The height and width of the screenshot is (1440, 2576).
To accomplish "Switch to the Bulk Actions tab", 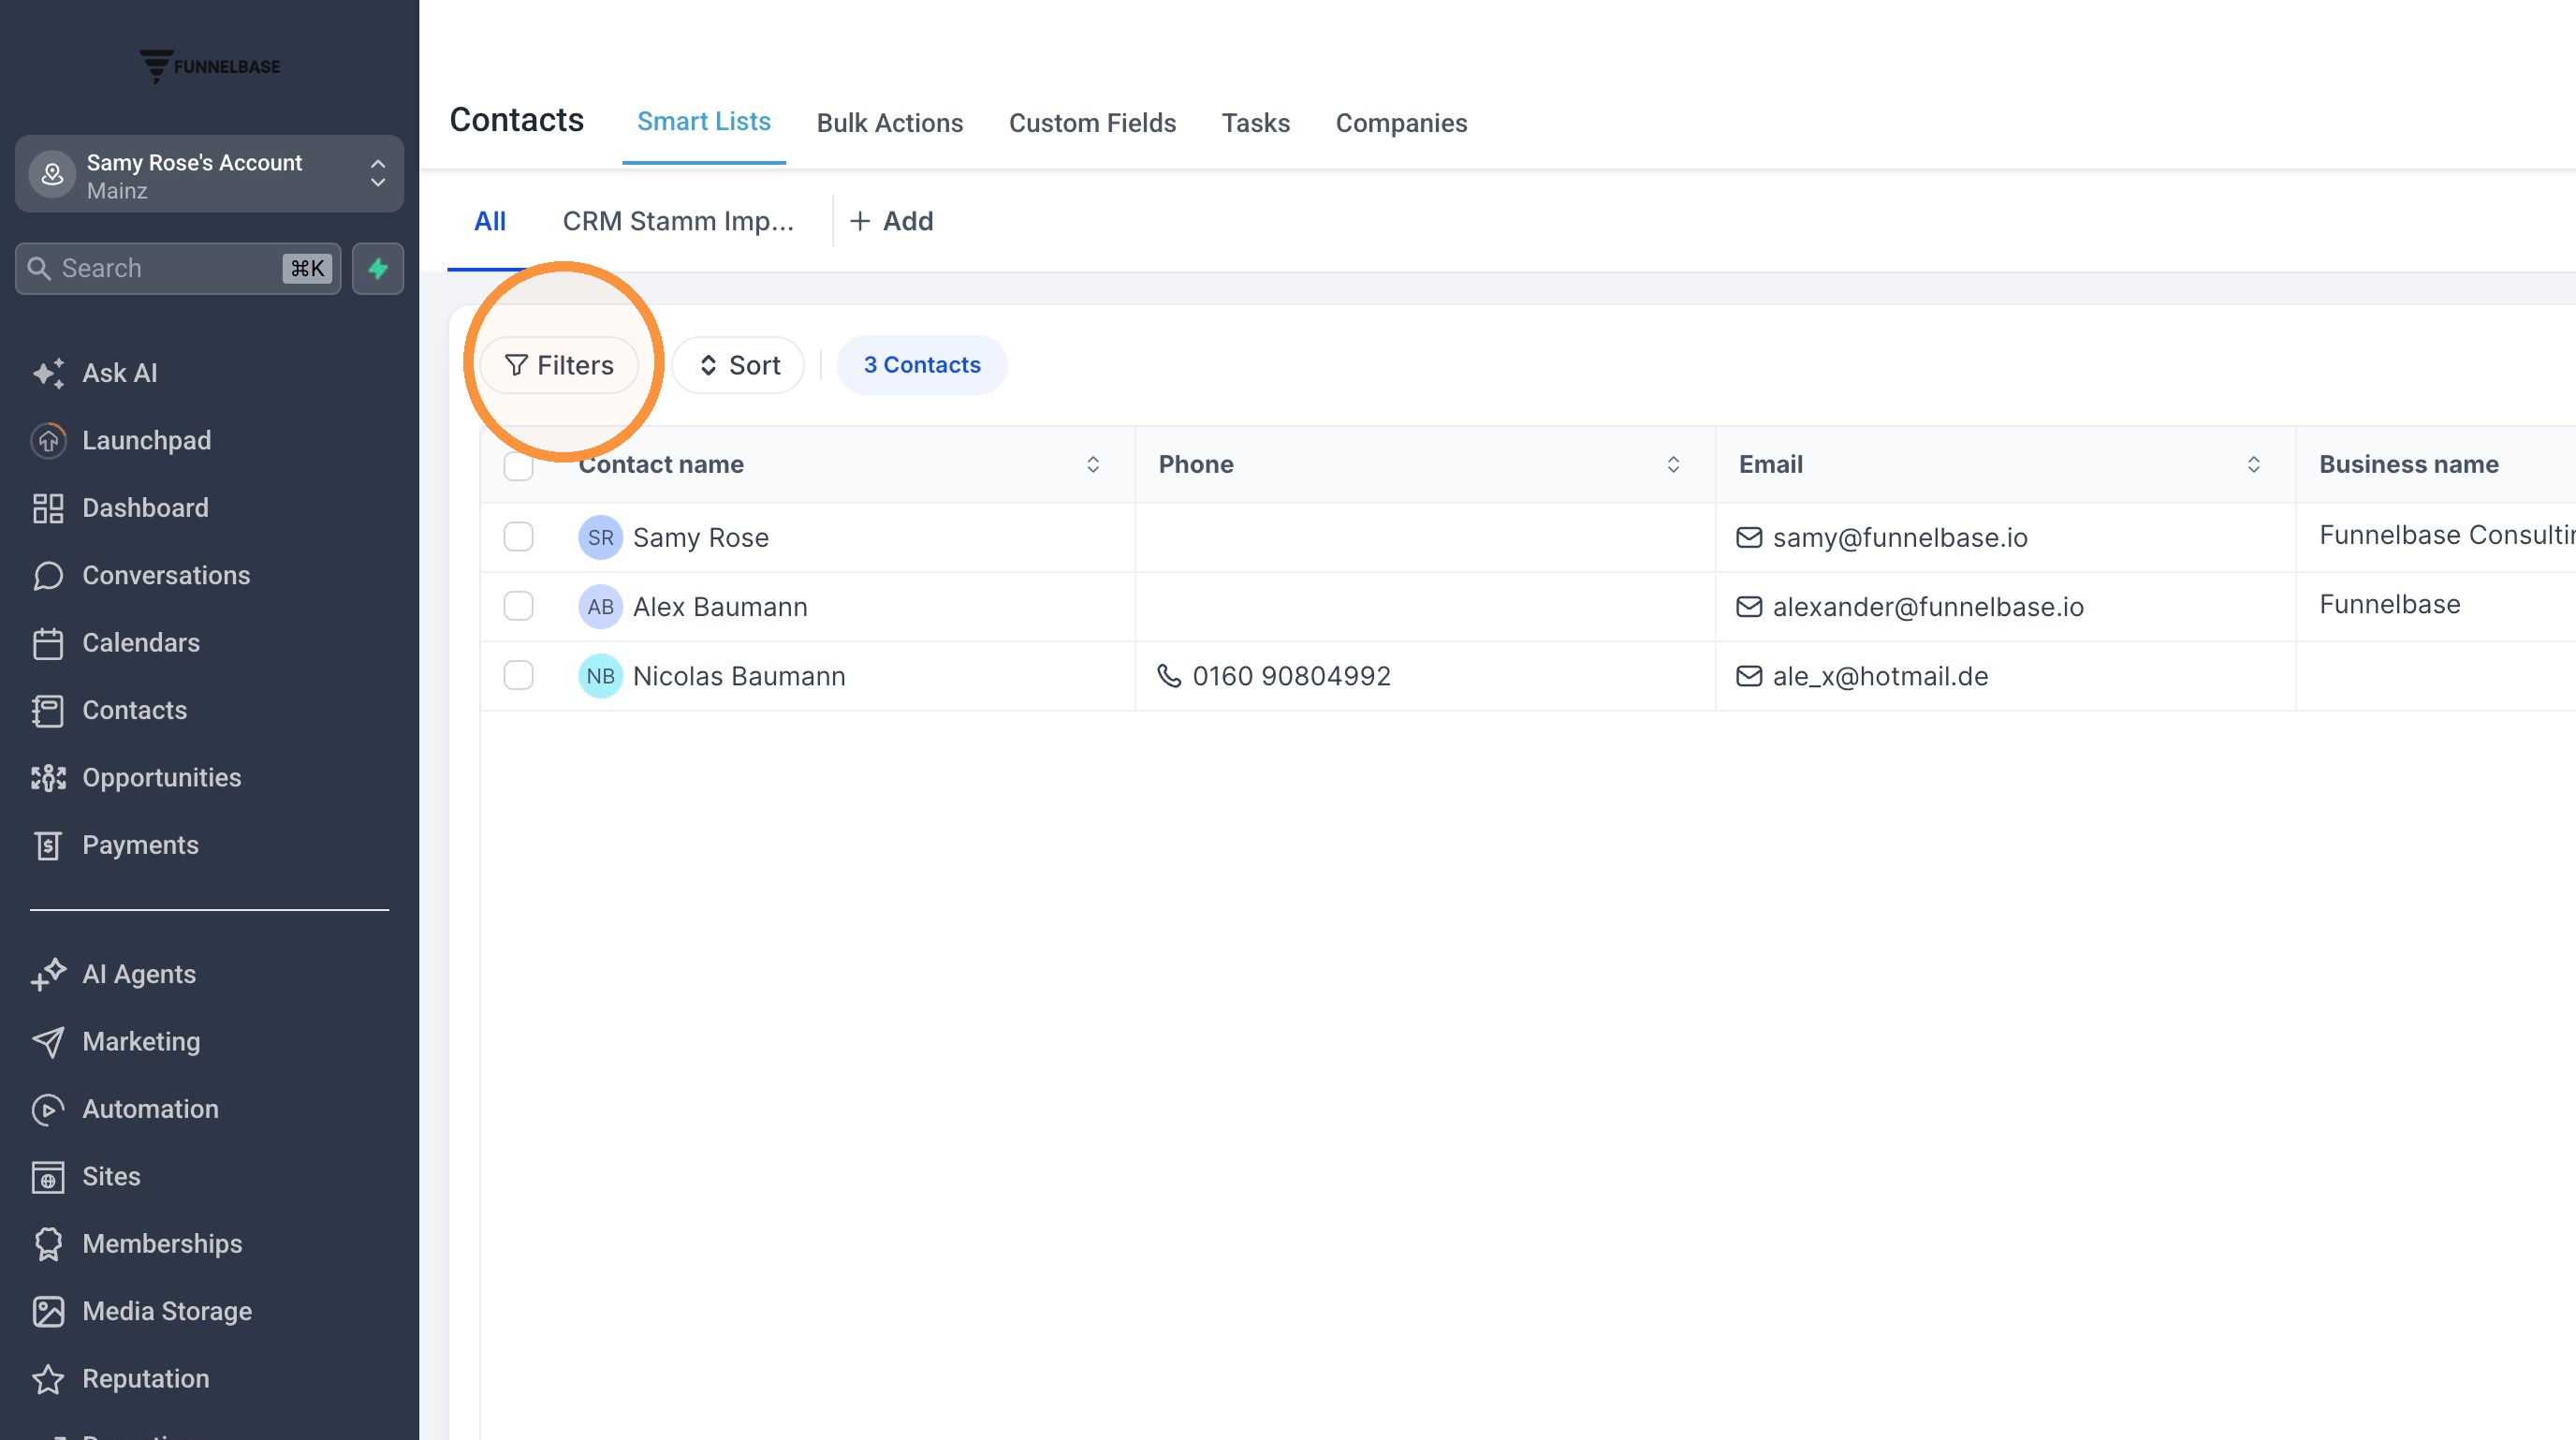I will [890, 123].
